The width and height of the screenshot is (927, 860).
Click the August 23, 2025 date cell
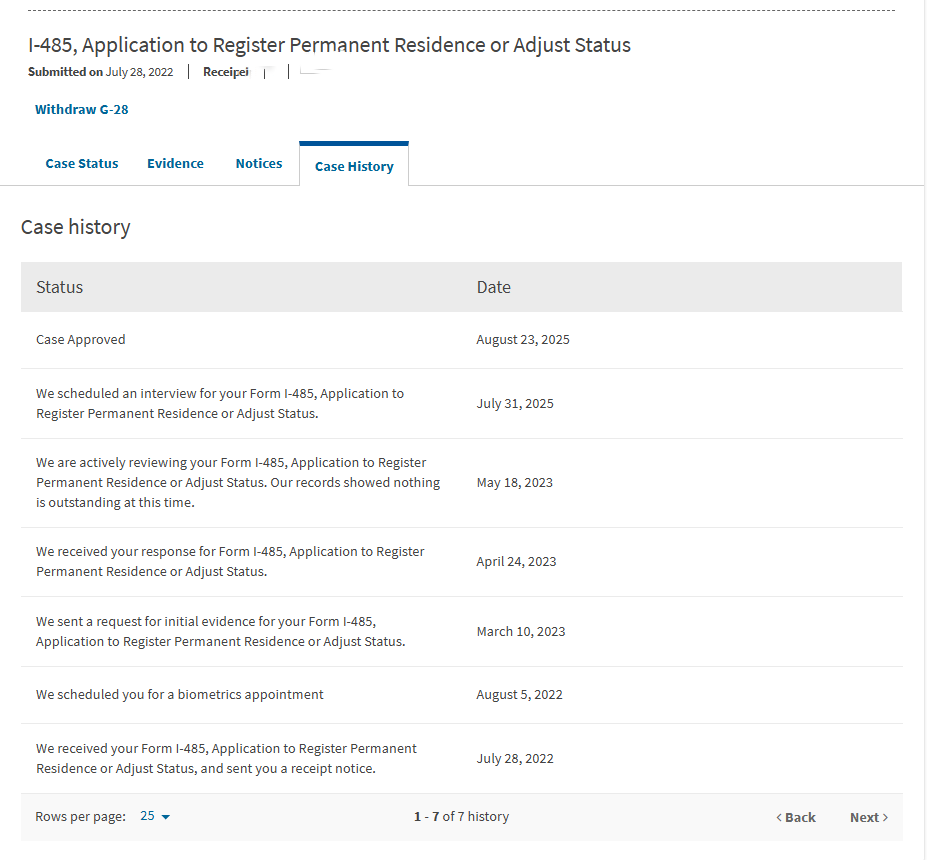[x=523, y=339]
